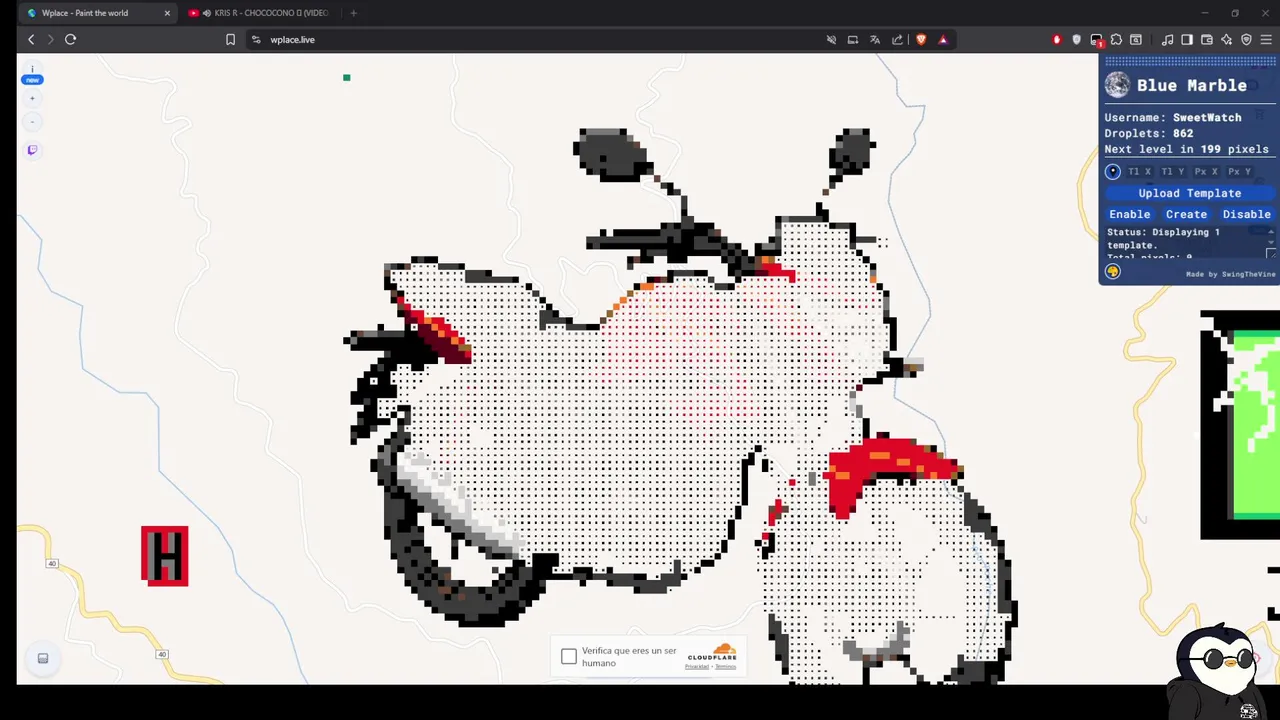Click the red H pixel art
The image size is (1280, 720).
pyautogui.click(x=165, y=555)
